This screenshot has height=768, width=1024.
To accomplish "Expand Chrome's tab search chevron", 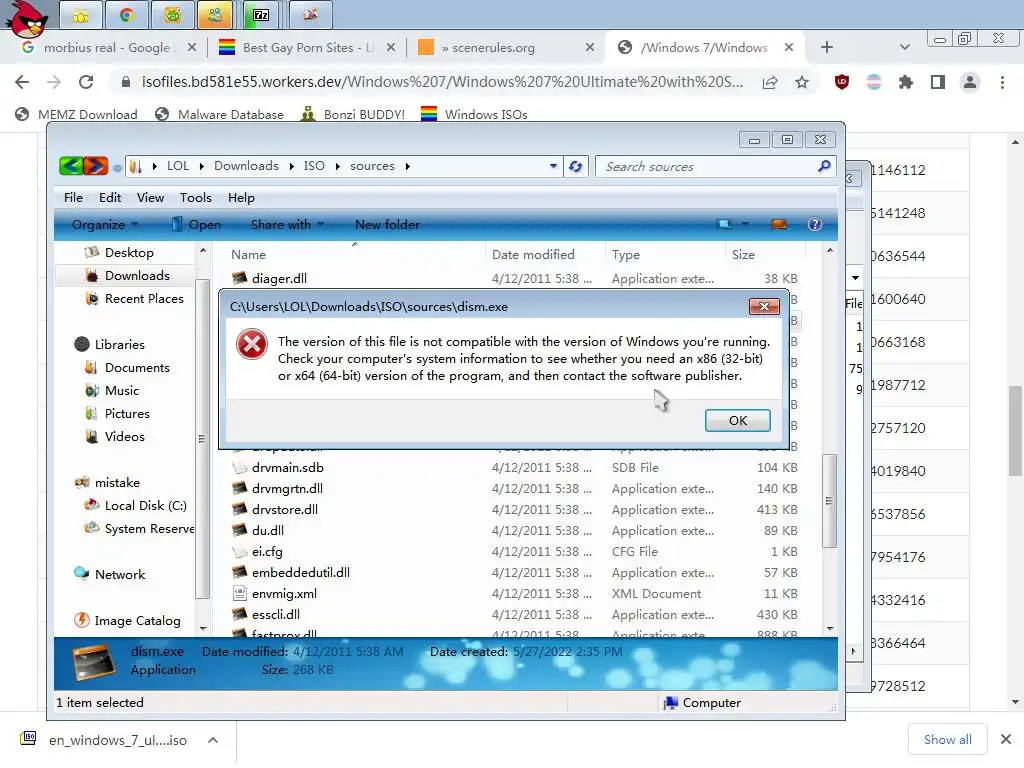I will 904,47.
